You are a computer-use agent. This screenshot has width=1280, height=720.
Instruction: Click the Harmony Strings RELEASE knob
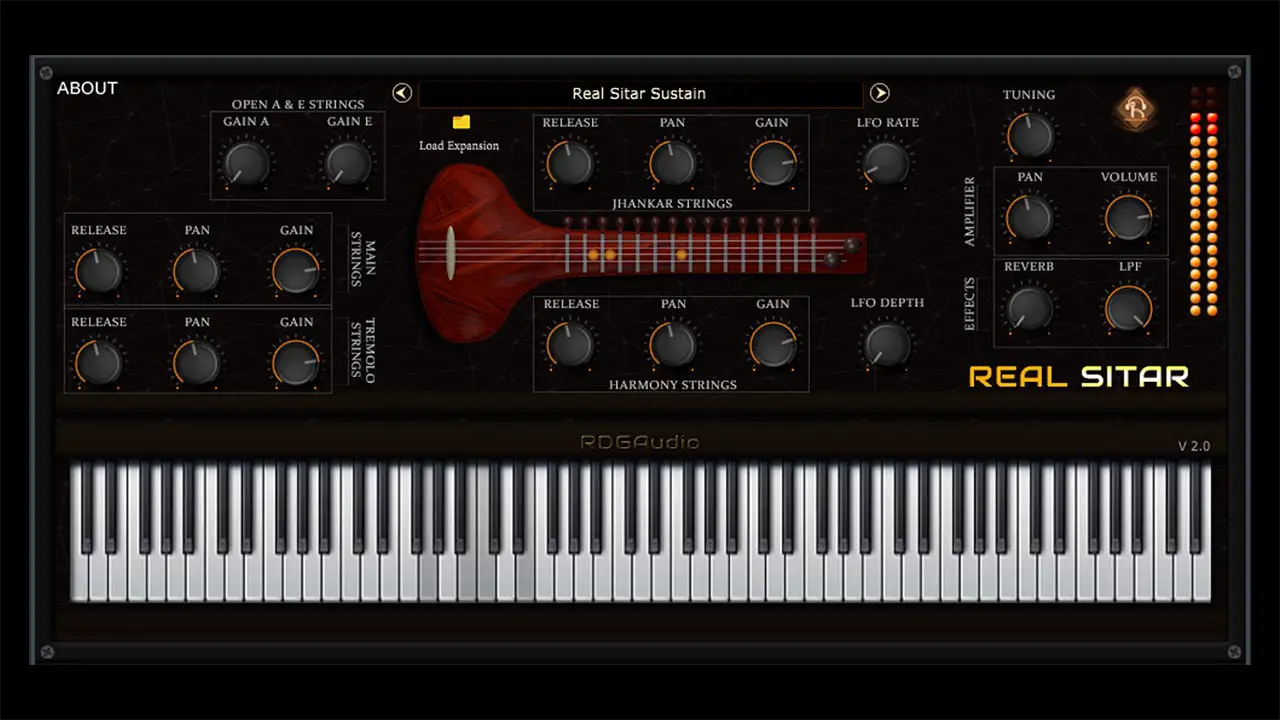point(570,345)
